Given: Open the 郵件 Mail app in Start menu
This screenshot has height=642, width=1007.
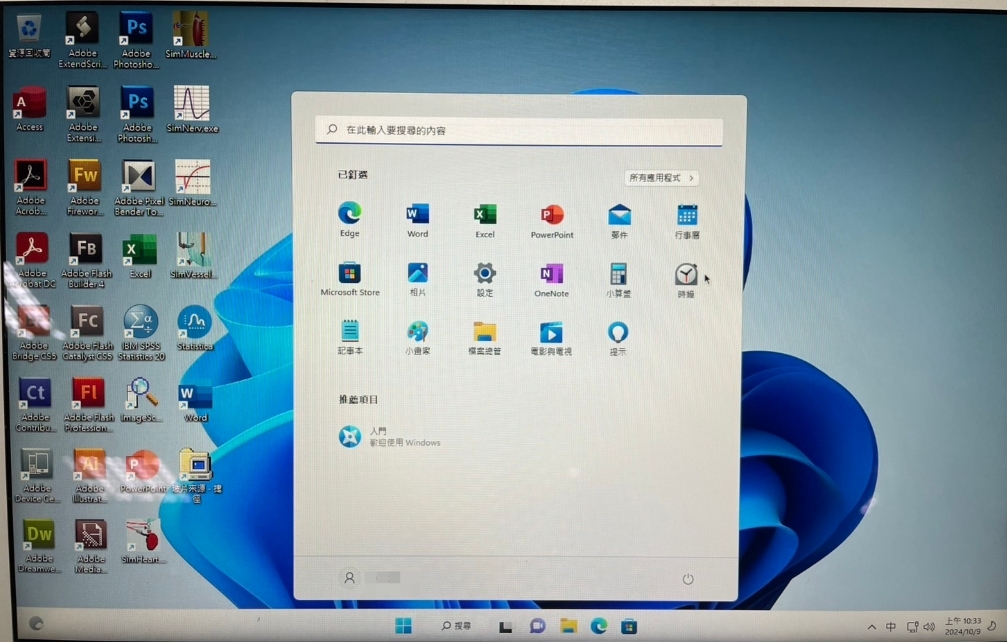Looking at the screenshot, I should click(x=619, y=221).
